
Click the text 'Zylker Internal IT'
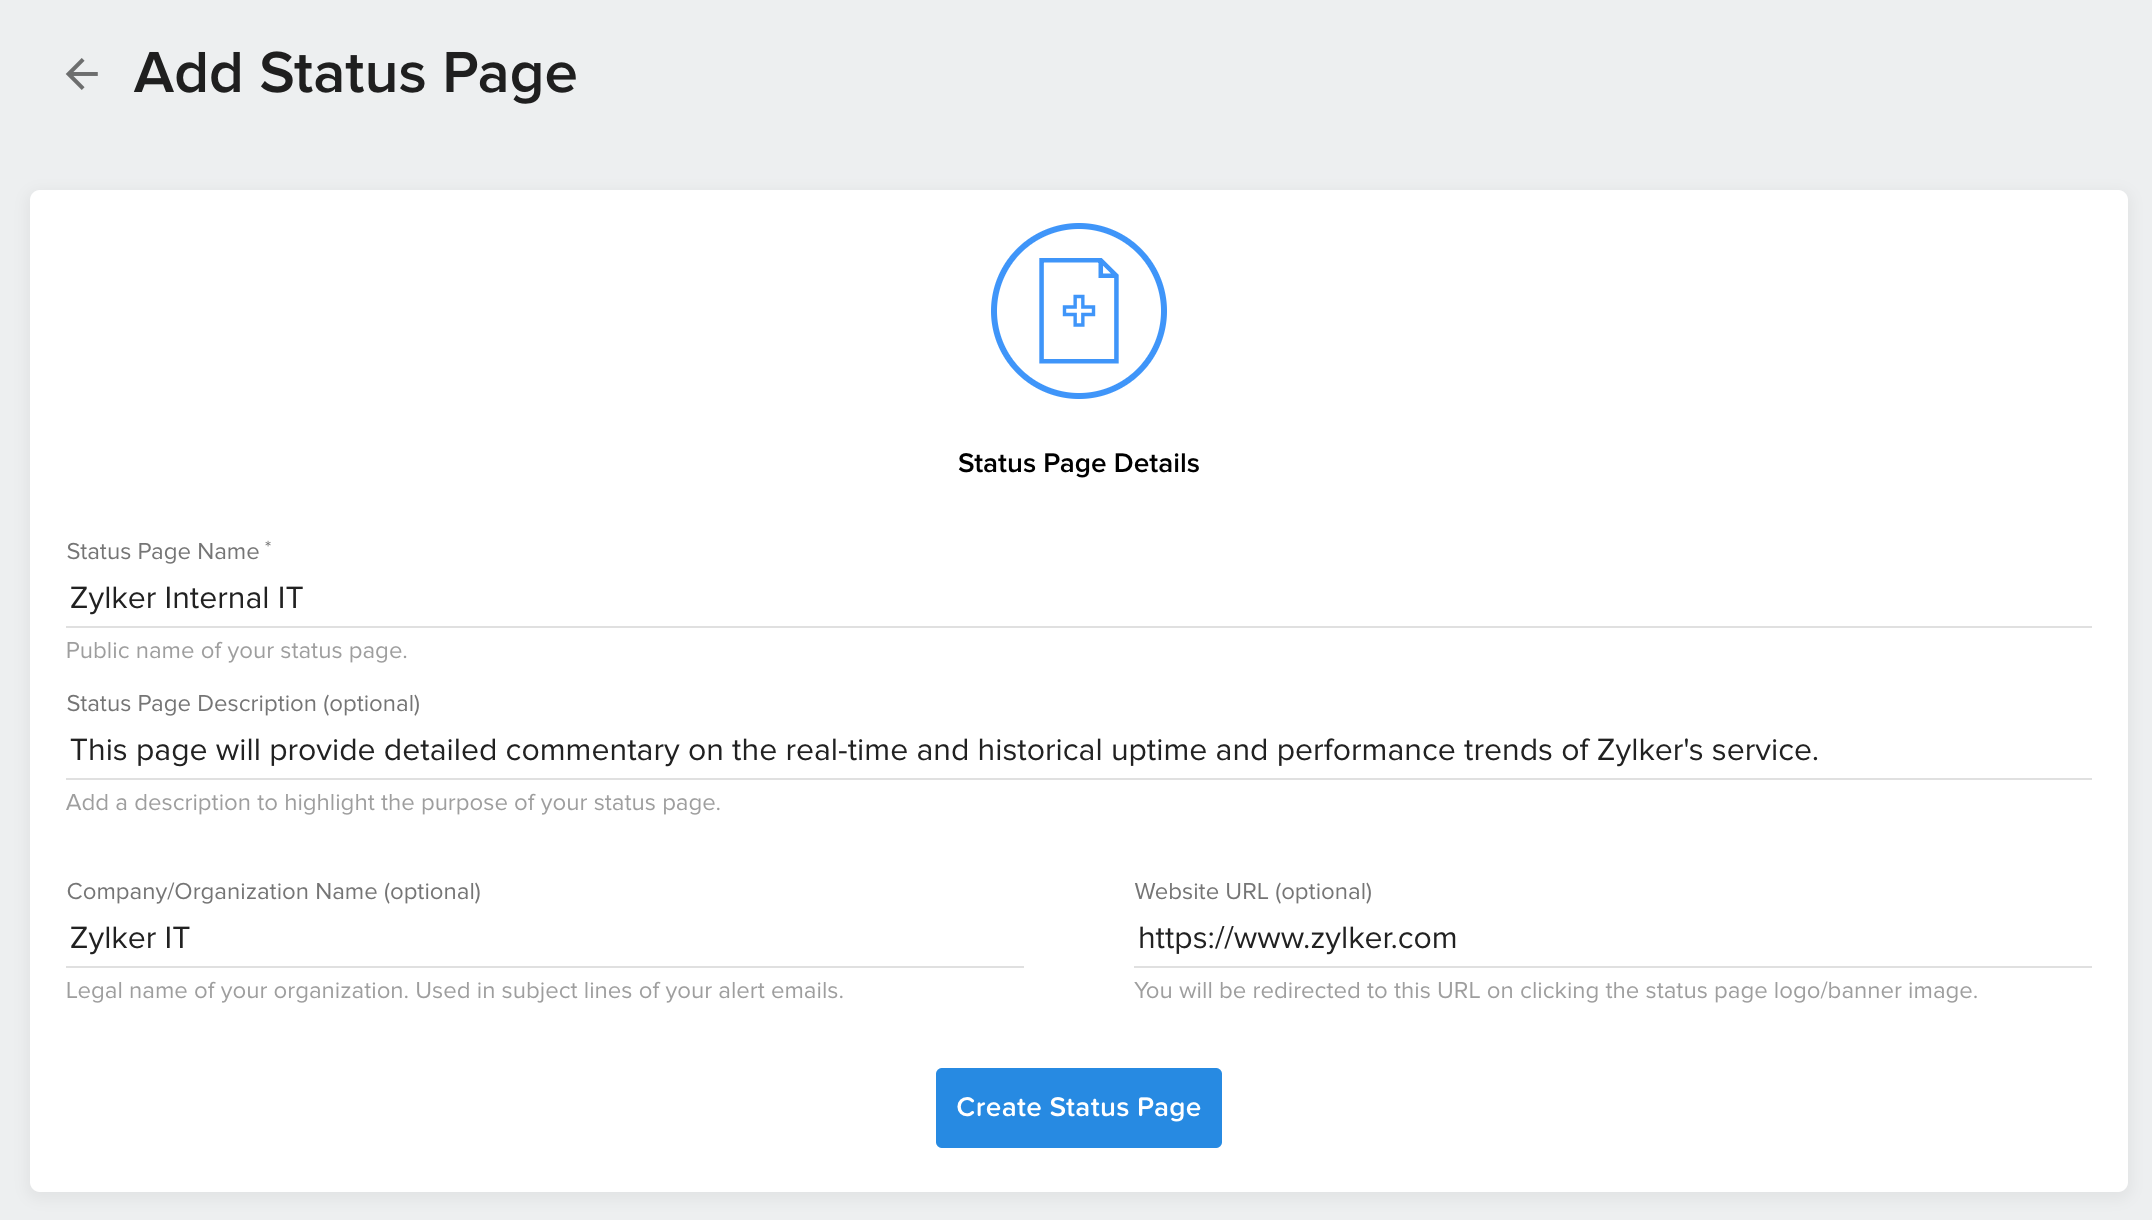(x=186, y=598)
